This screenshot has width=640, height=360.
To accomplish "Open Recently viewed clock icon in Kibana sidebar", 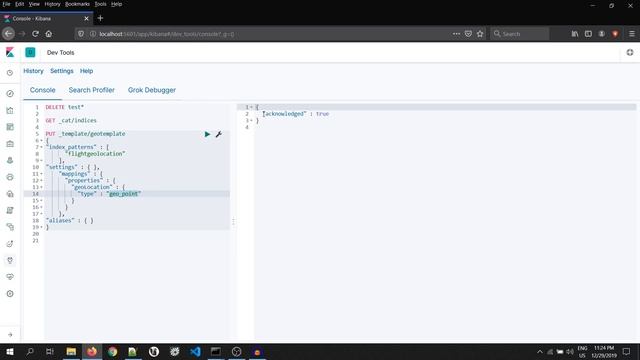I will coord(10,73).
